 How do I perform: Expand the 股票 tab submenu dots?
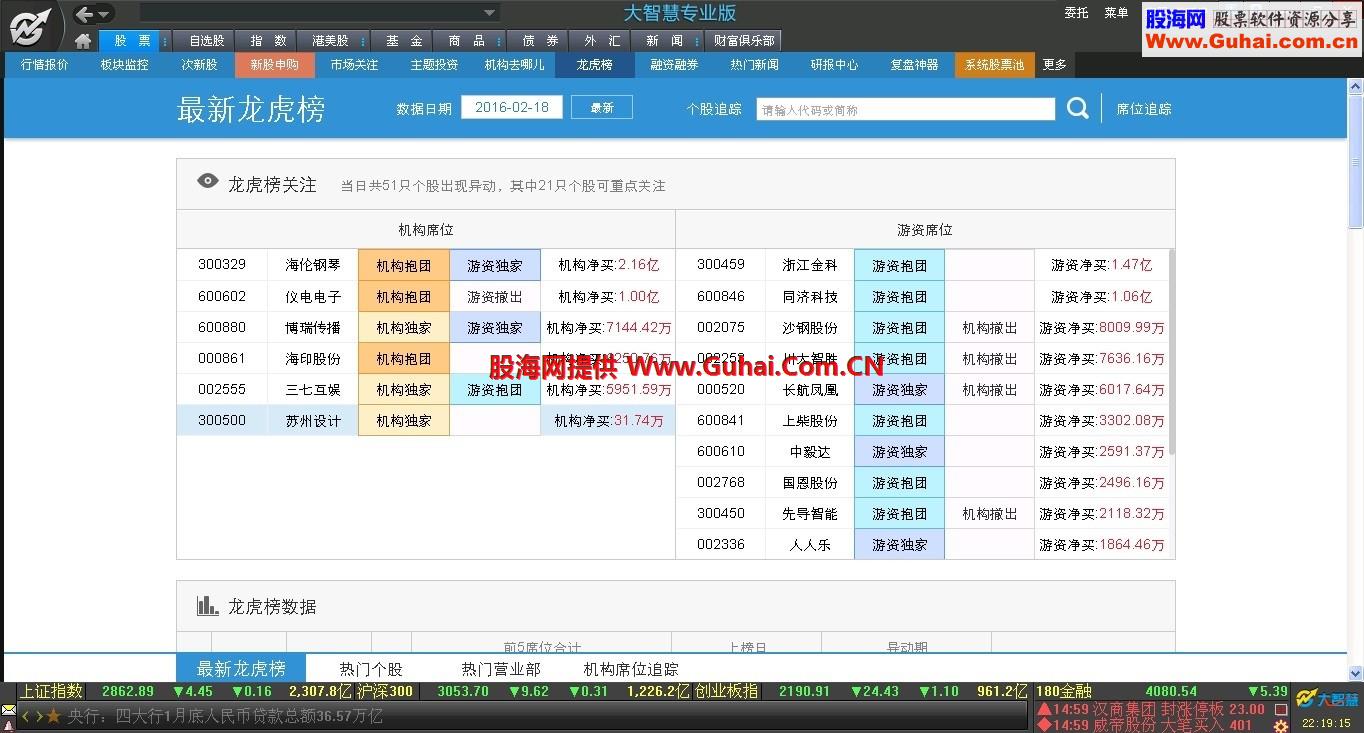[x=165, y=41]
